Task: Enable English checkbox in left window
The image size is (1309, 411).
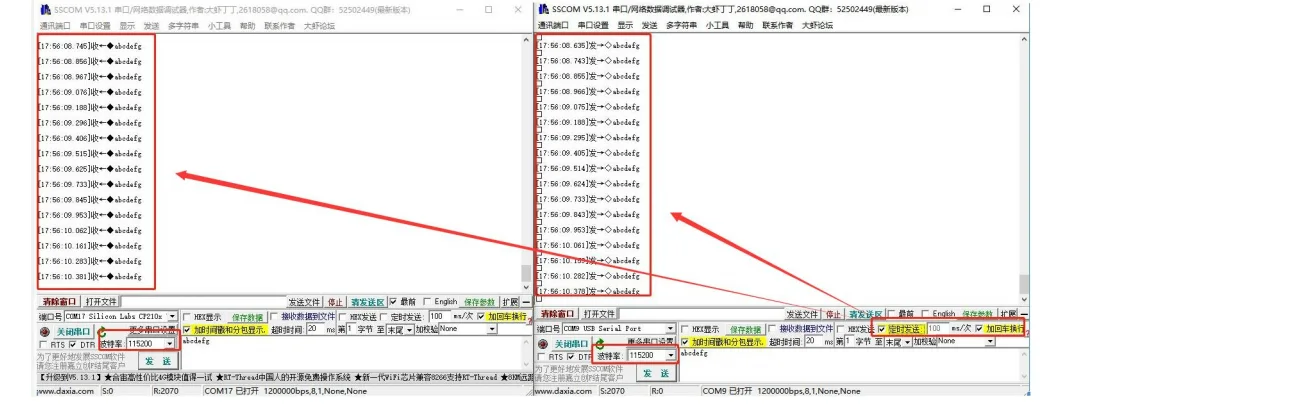Action: (x=427, y=302)
